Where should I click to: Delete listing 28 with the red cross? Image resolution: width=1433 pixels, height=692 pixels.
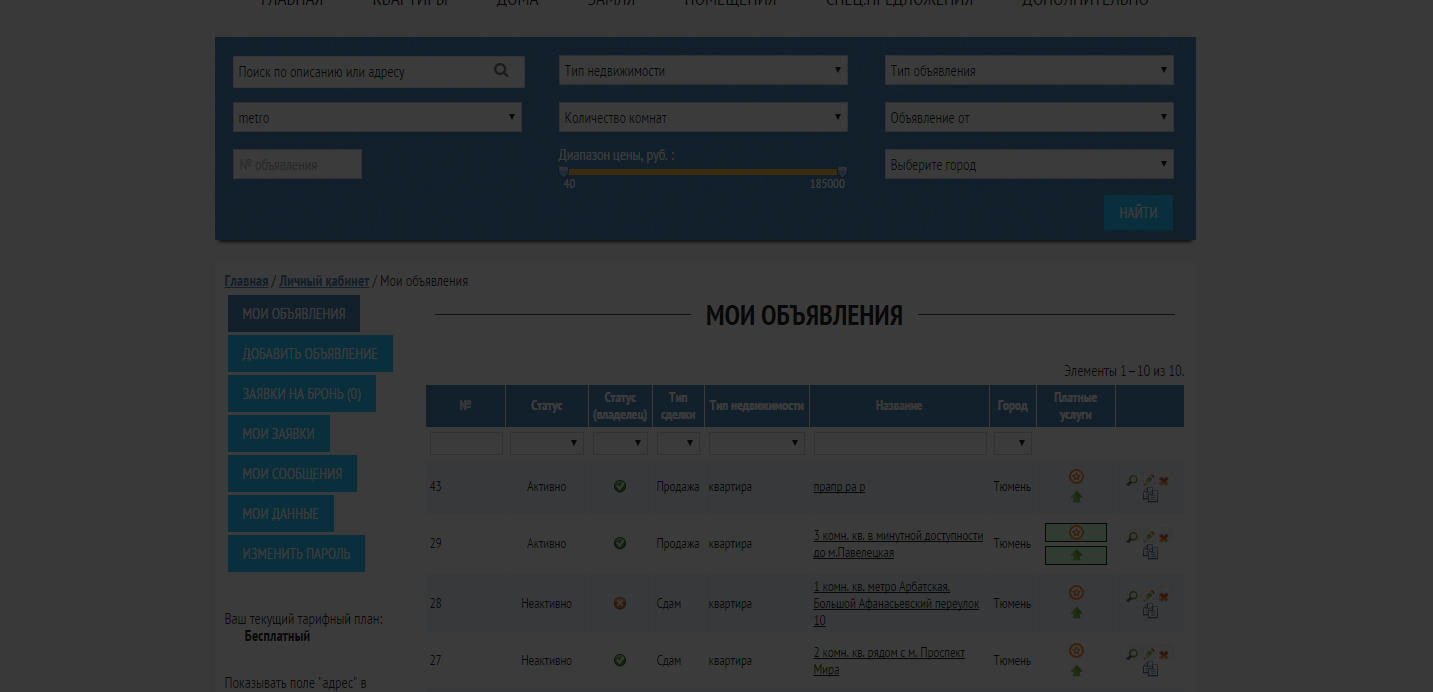pyautogui.click(x=1164, y=597)
